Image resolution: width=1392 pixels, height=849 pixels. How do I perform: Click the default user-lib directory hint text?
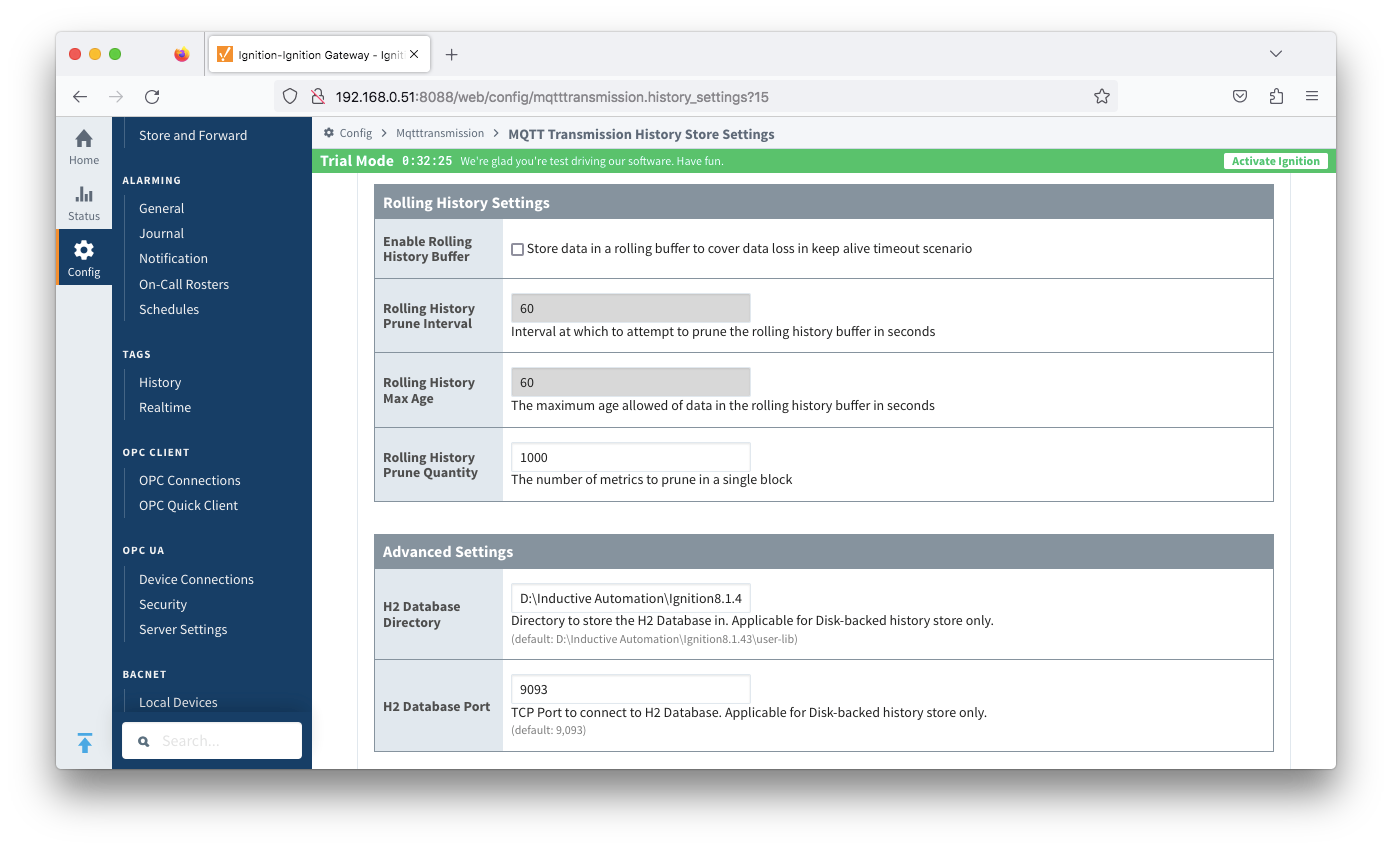(x=654, y=638)
